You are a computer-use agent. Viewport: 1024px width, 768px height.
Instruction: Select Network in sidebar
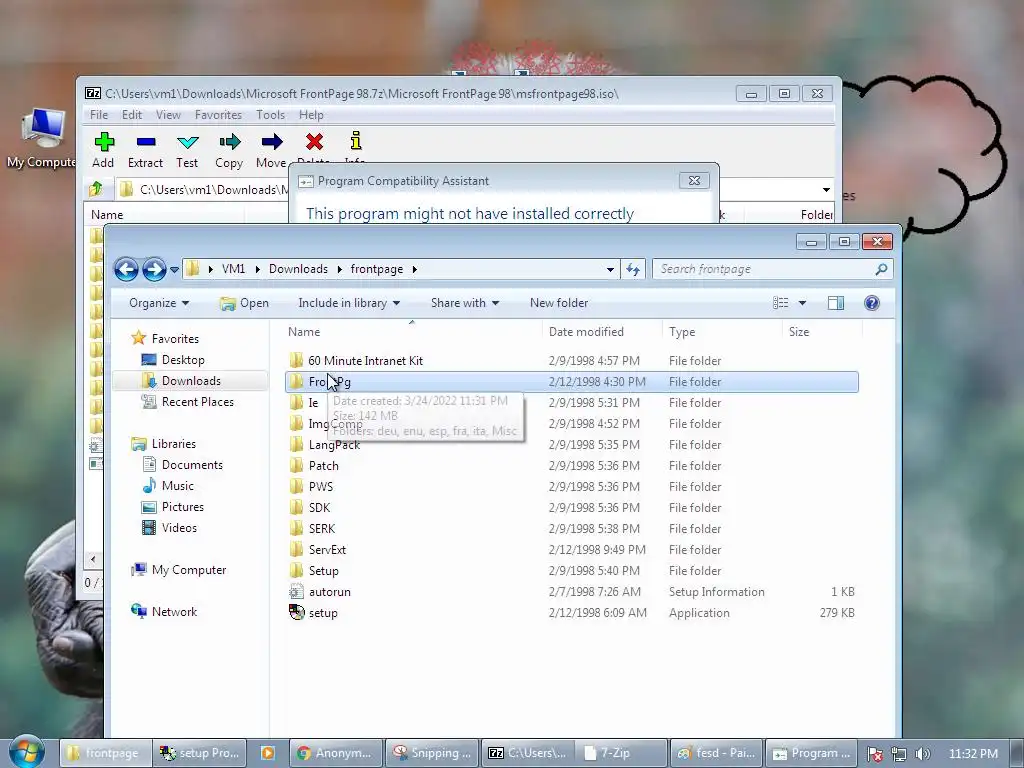point(174,612)
